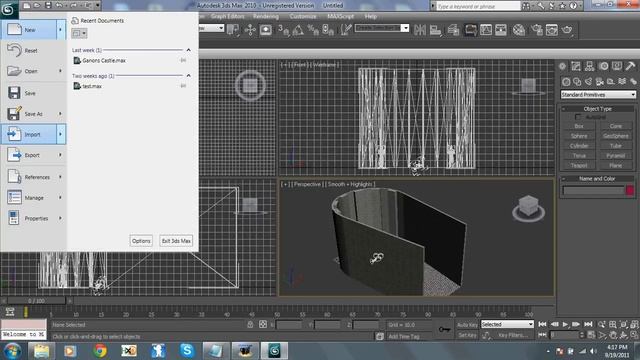This screenshot has height=360, width=640.
Task: Click the time slider 0/100 handle
Action: pos(36,301)
